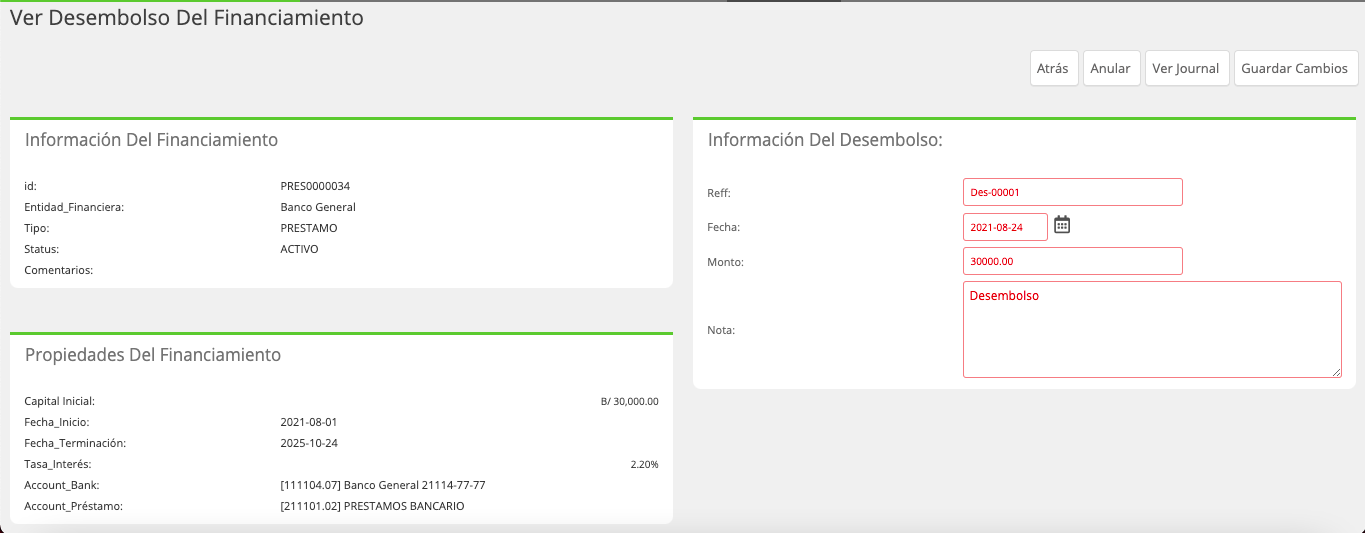Click the Monto field showing 30000.00

point(1073,261)
